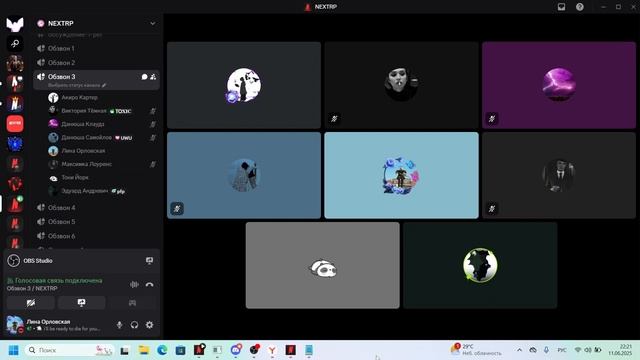Viewport: 640px width, 360px height.
Task: Open OBS Studio from the taskbar
Action: (x=254, y=350)
